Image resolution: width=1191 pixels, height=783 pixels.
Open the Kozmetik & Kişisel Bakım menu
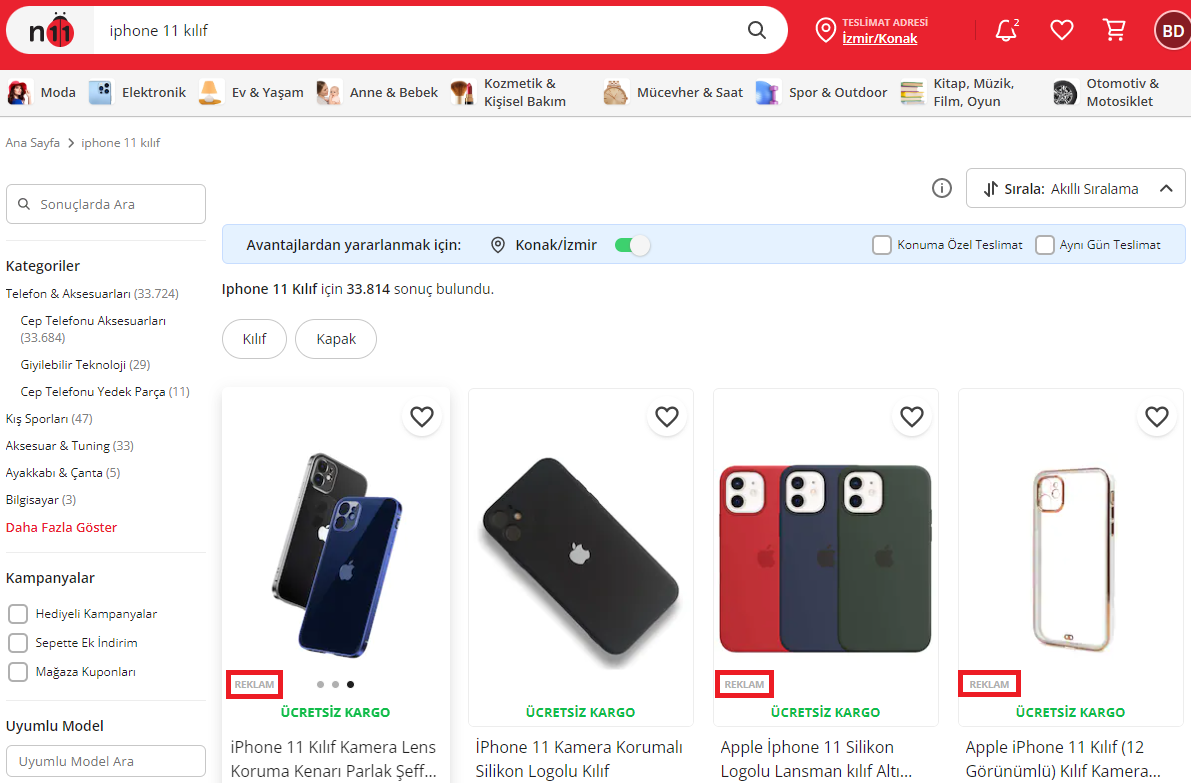525,93
